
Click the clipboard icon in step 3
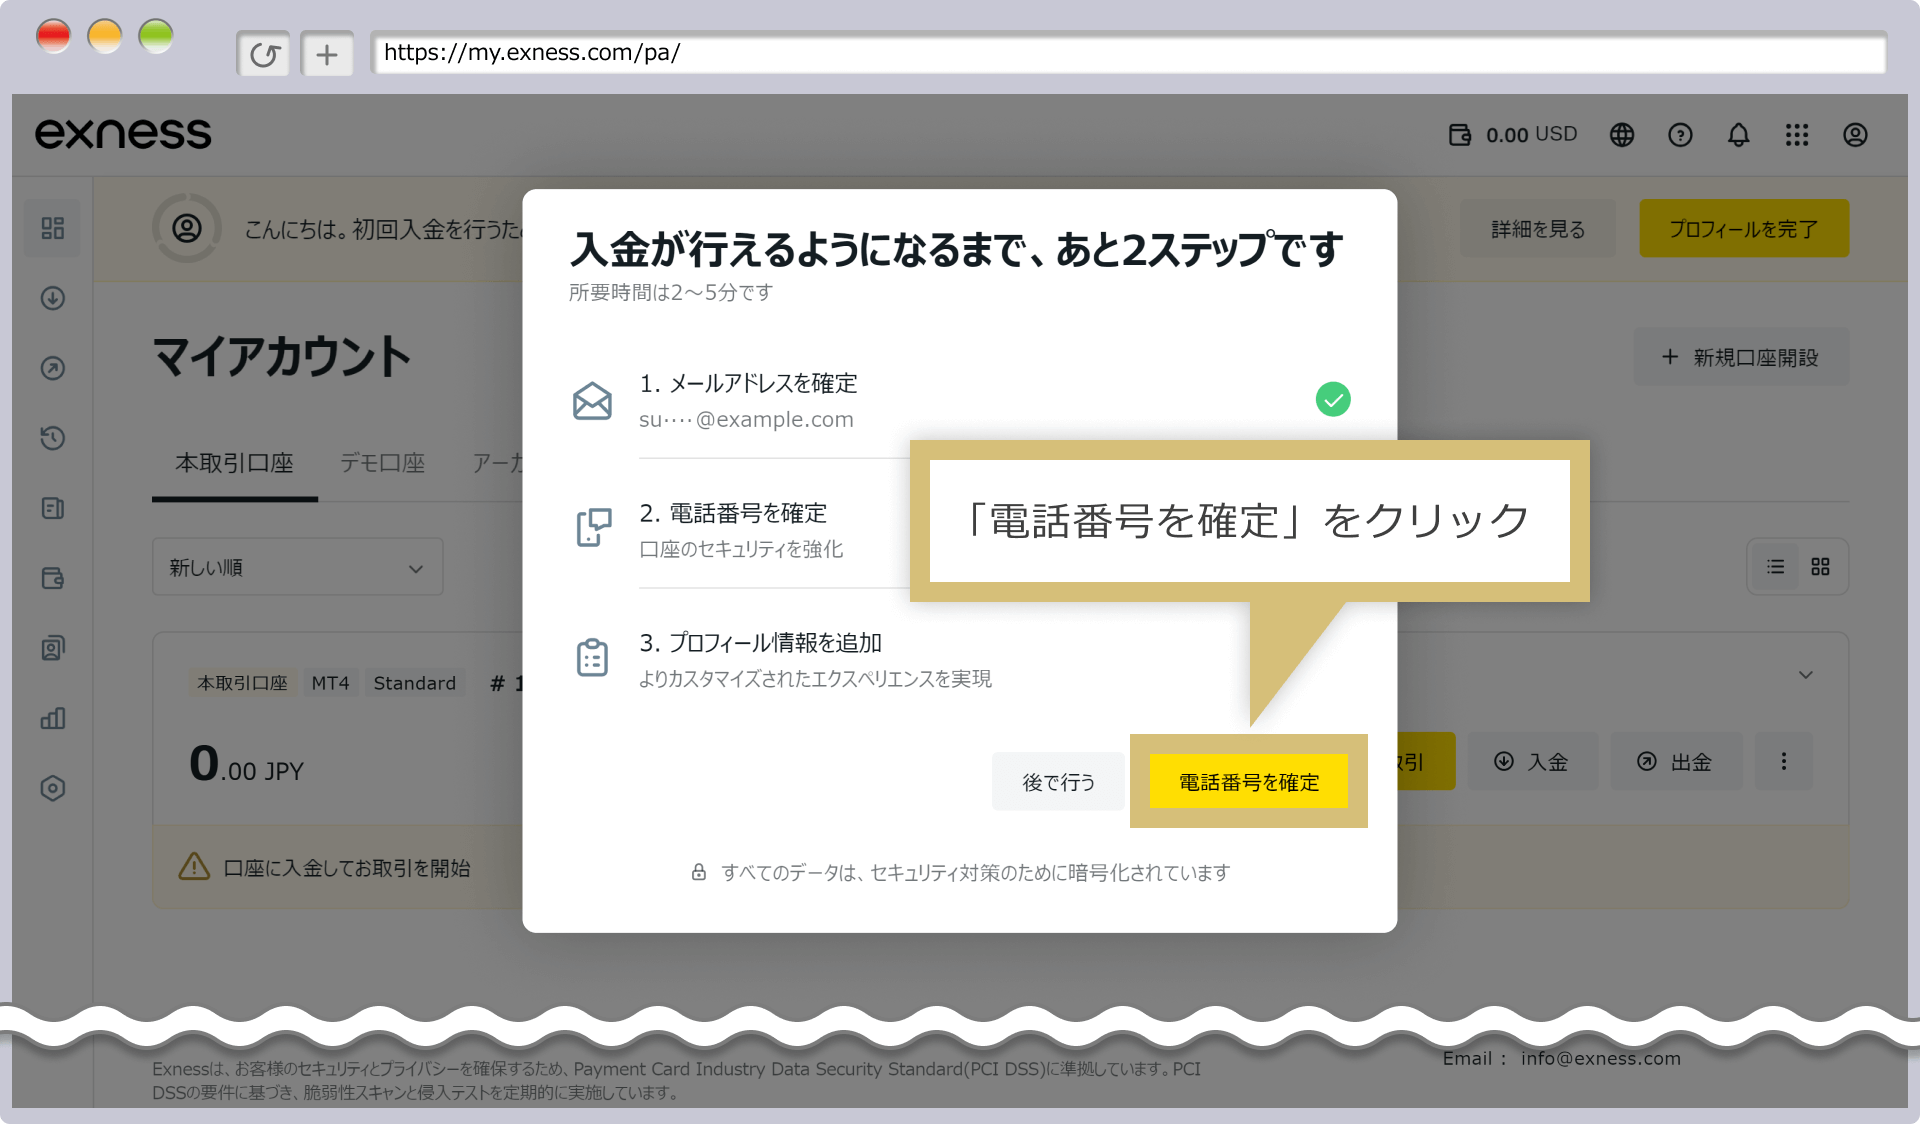tap(592, 658)
